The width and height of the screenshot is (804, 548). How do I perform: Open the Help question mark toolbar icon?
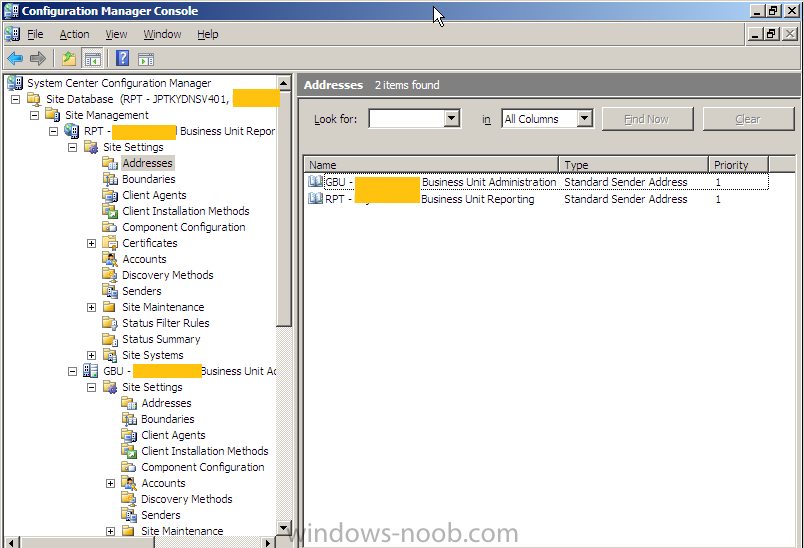pos(123,58)
